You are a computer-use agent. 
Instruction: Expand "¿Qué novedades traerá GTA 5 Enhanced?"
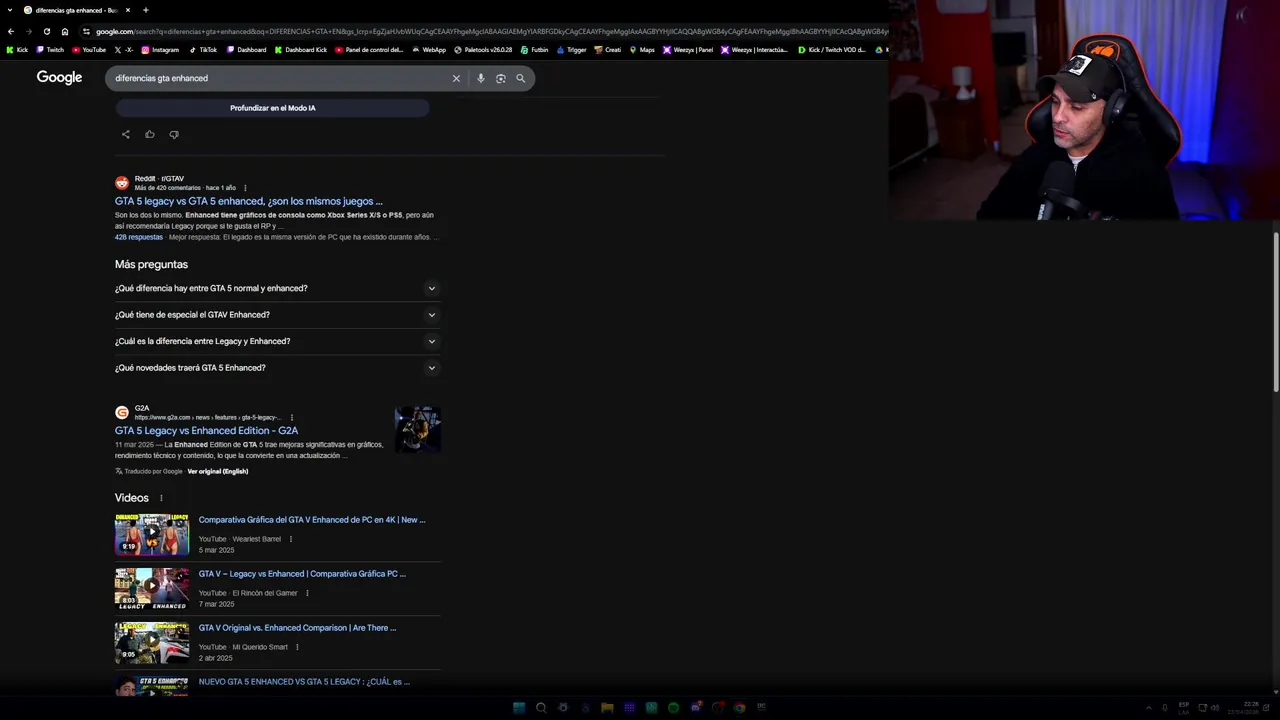[277, 367]
